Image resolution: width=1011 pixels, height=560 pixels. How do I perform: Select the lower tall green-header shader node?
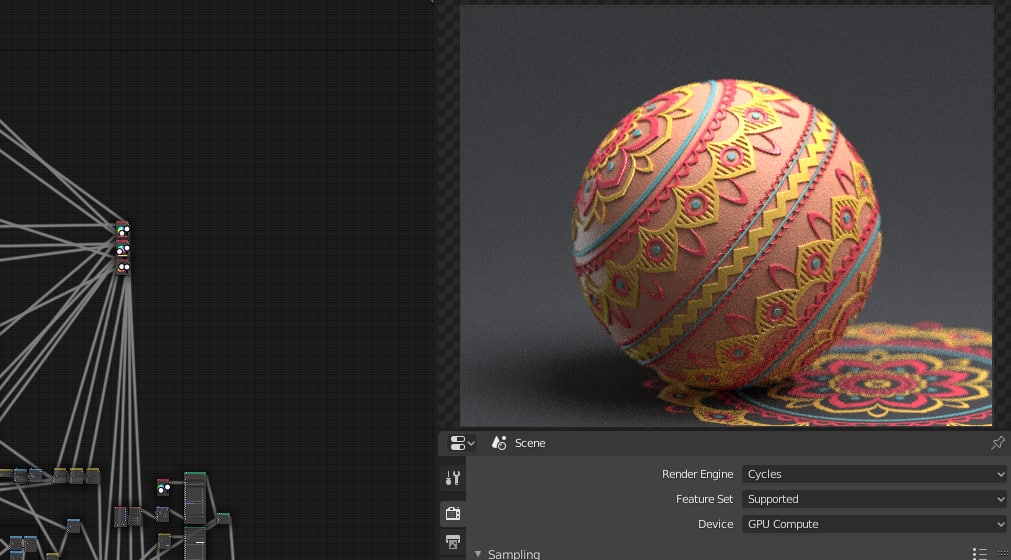point(195,543)
